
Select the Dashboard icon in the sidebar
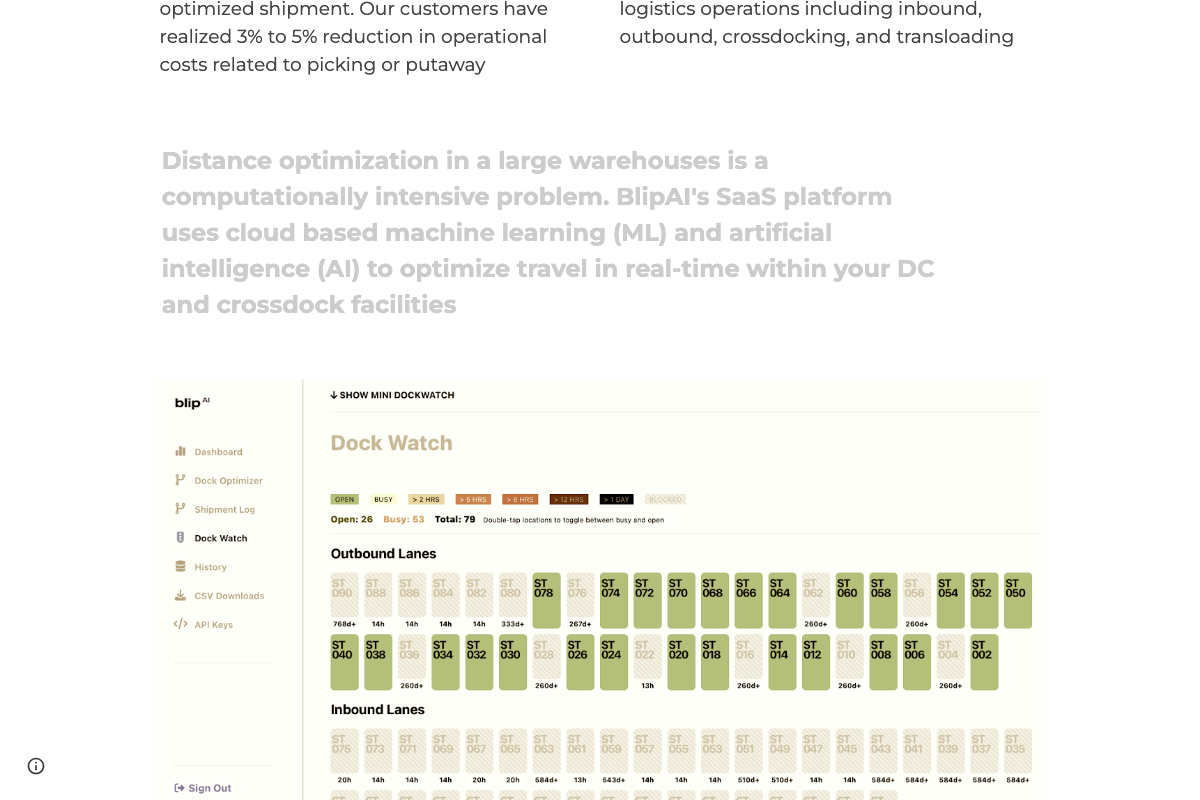pos(180,451)
